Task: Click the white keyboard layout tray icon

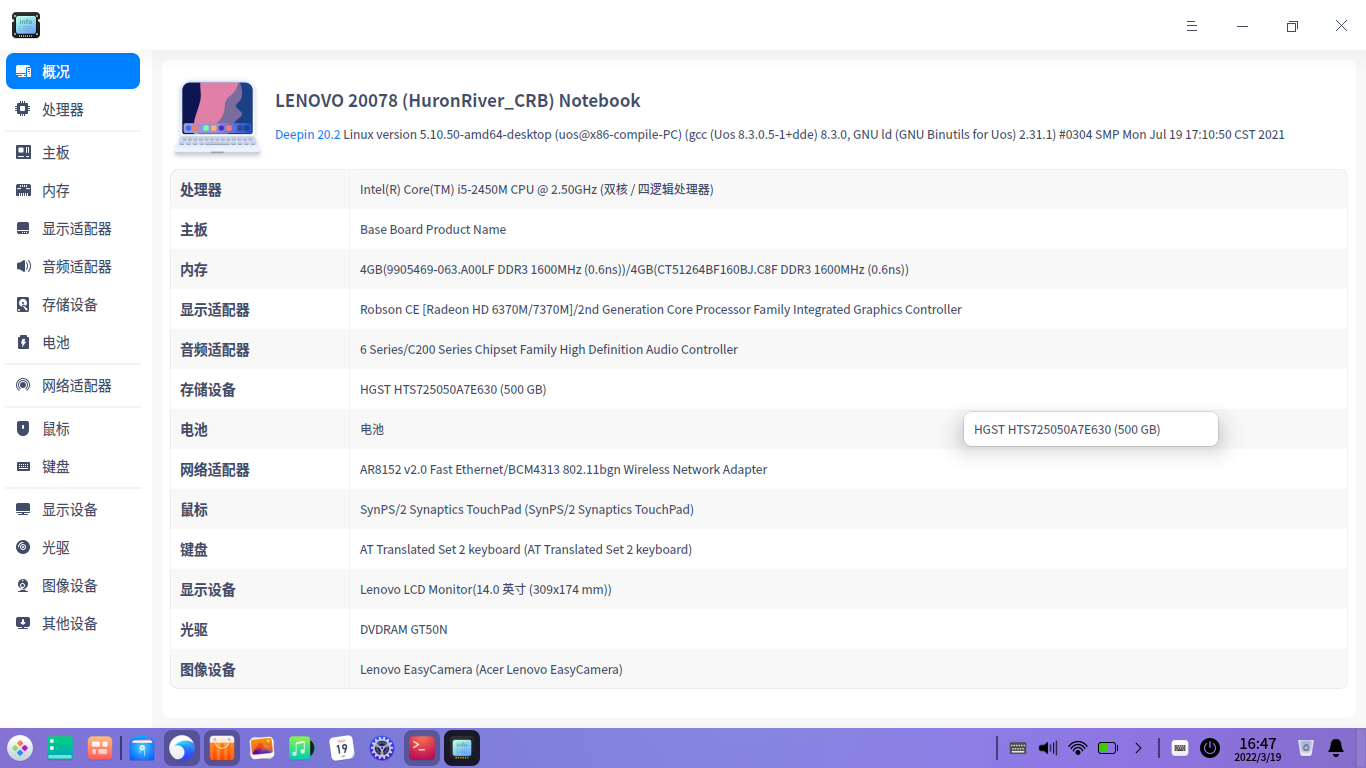Action: click(1180, 748)
